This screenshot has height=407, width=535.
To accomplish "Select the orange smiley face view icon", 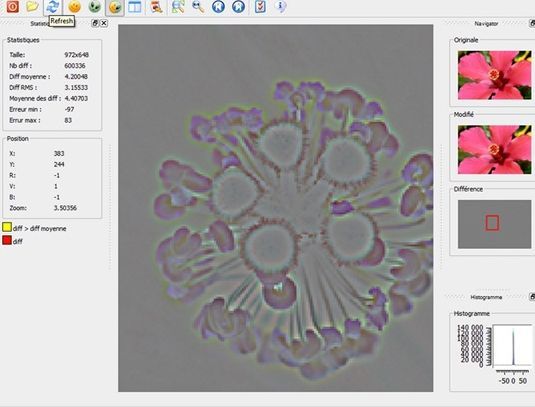I will [74, 6].
